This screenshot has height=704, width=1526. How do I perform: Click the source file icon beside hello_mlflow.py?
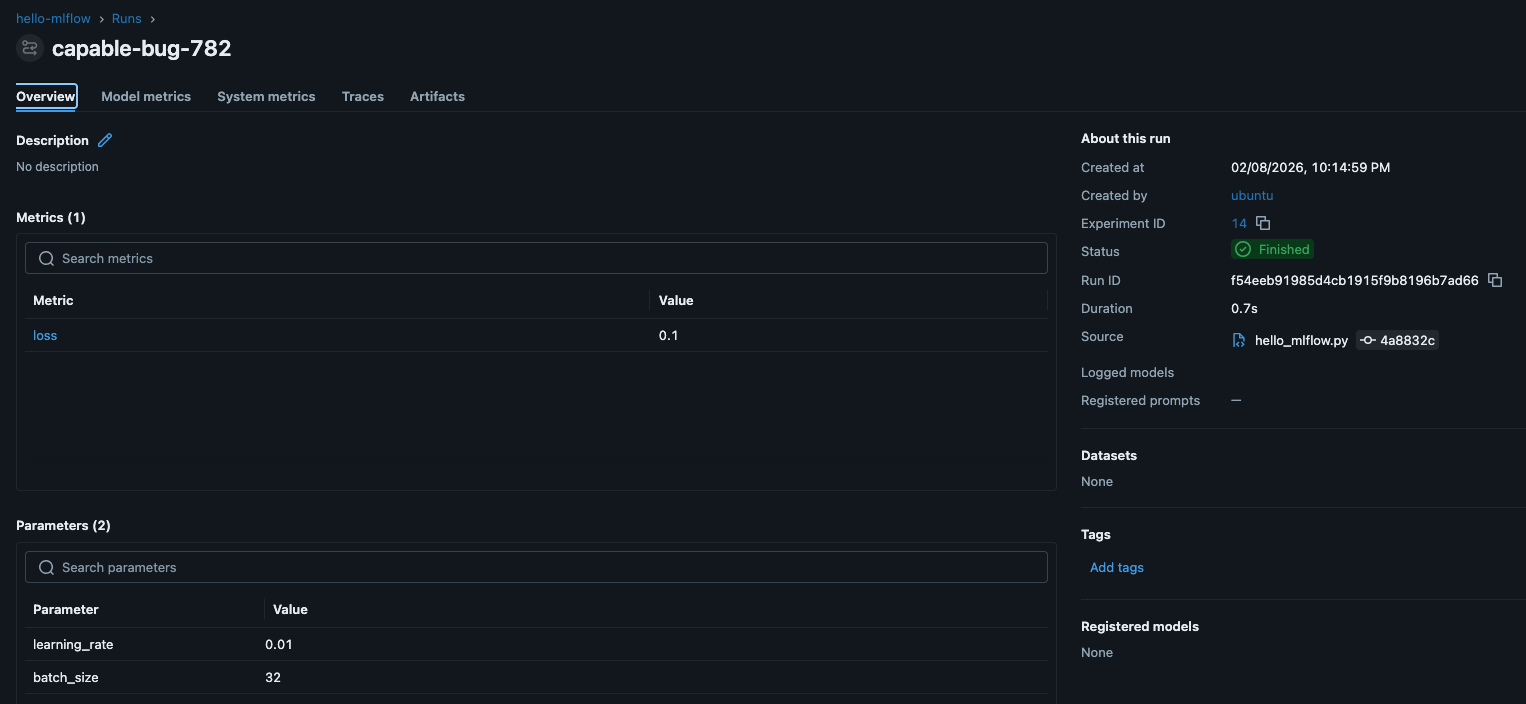coord(1238,340)
